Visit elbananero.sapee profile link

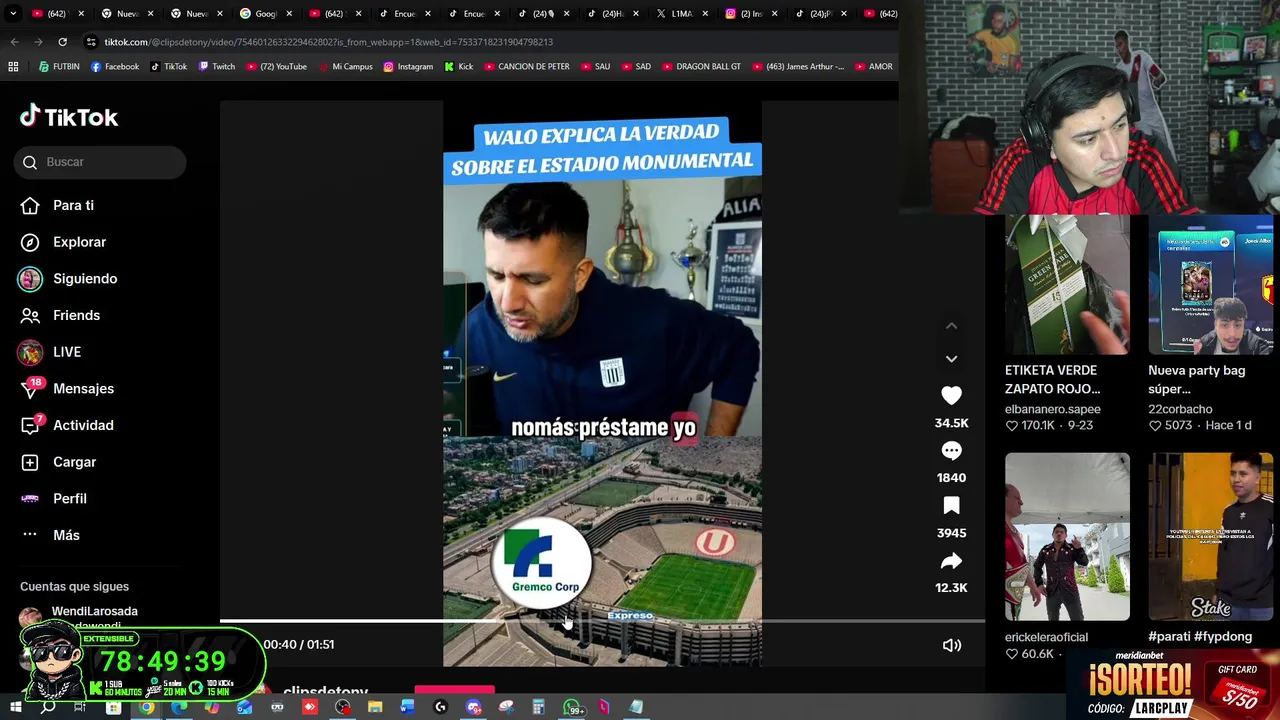(x=1053, y=409)
